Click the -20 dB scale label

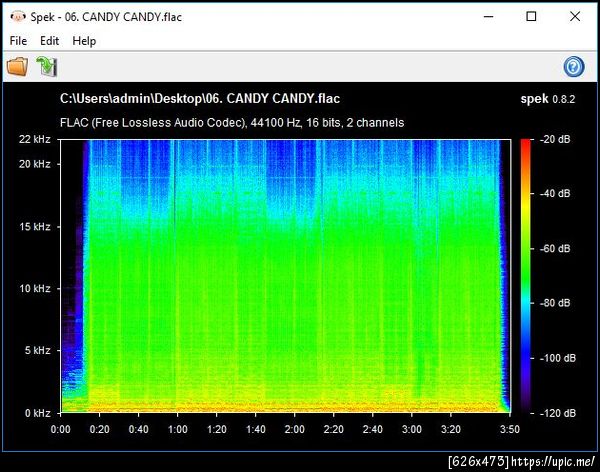pos(555,139)
